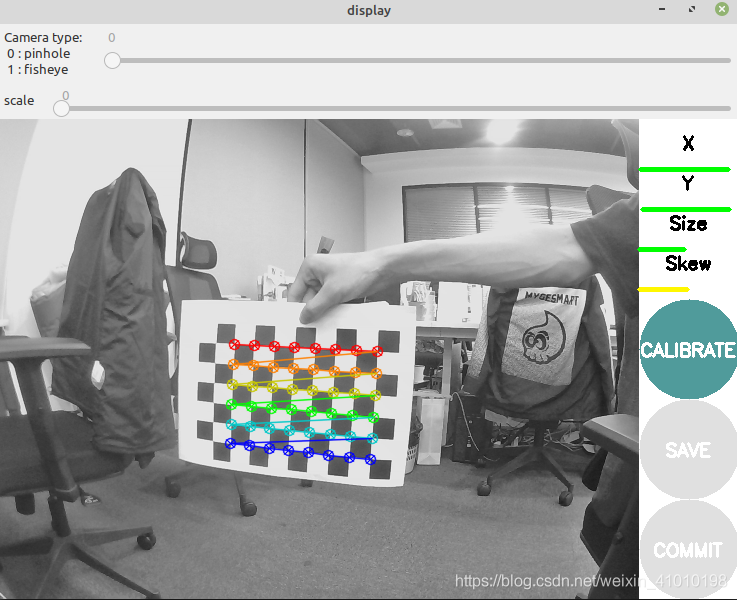
Task: Click the scale slider handle
Action: tap(61, 109)
